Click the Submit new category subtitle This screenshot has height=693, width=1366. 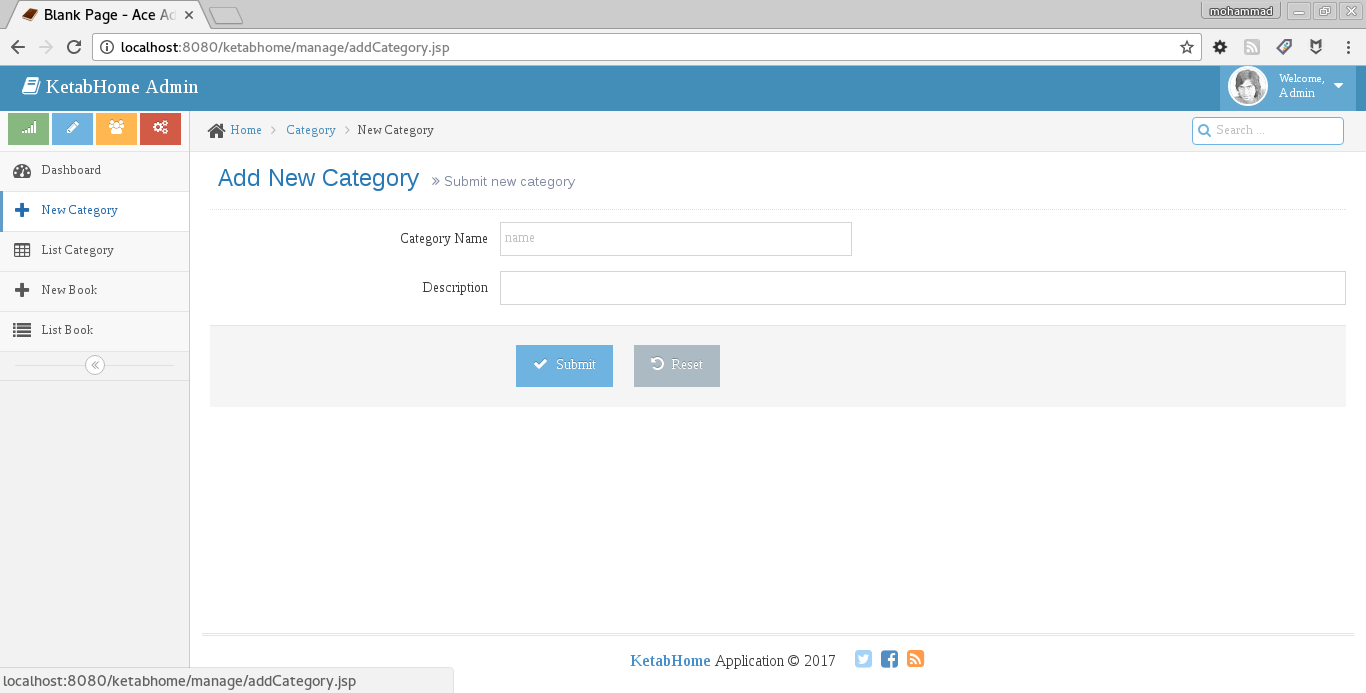[509, 182]
